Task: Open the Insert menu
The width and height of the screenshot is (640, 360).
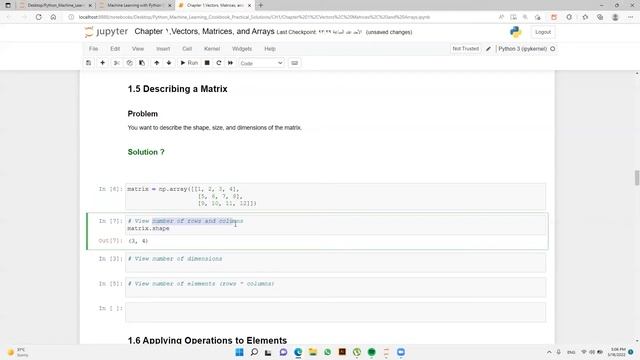Action: tap(163, 49)
